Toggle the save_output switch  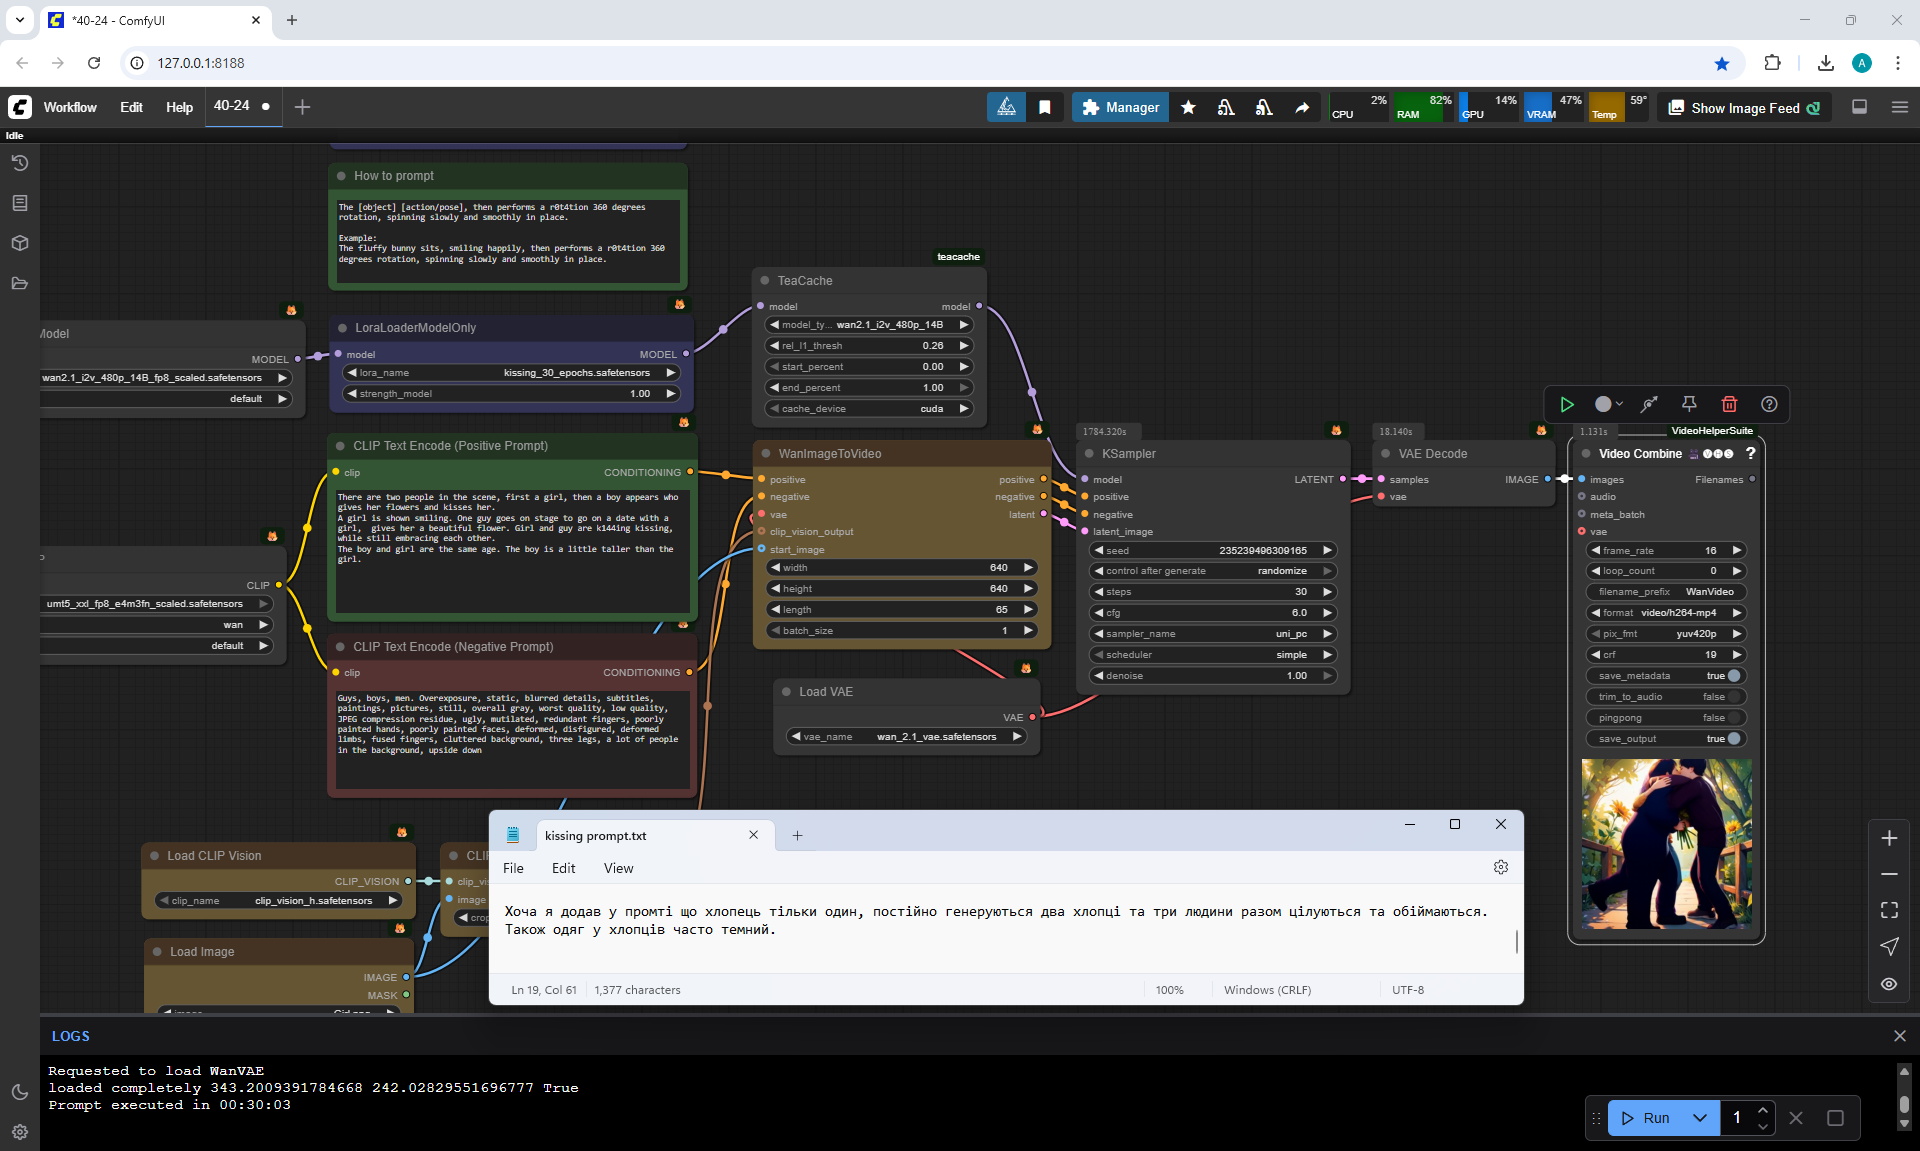coord(1733,739)
